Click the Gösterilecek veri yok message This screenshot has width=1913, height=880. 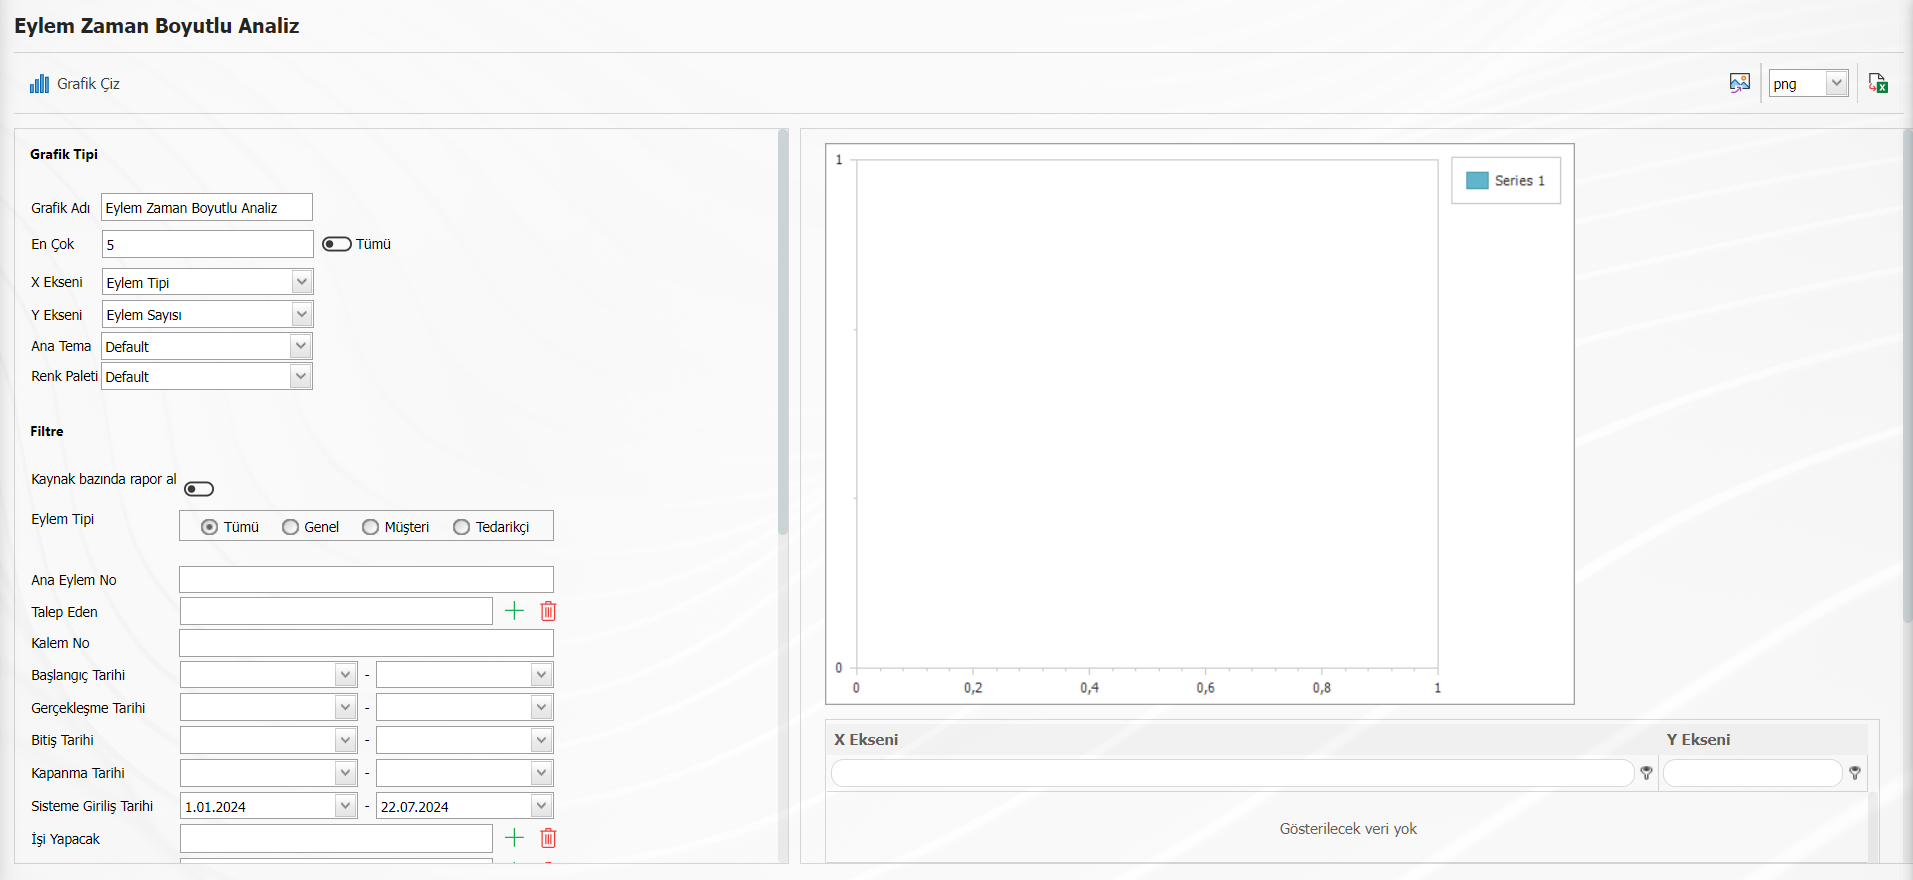click(x=1348, y=829)
